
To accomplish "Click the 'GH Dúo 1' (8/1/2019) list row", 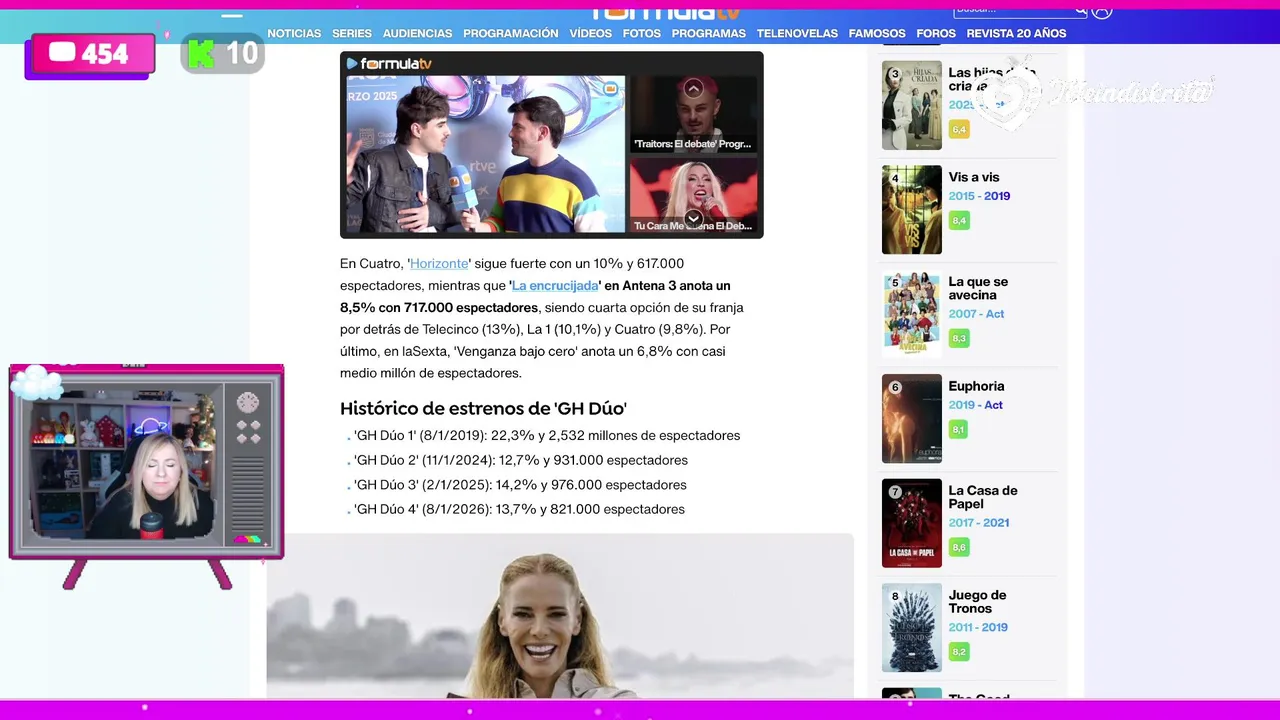I will pyautogui.click(x=547, y=435).
